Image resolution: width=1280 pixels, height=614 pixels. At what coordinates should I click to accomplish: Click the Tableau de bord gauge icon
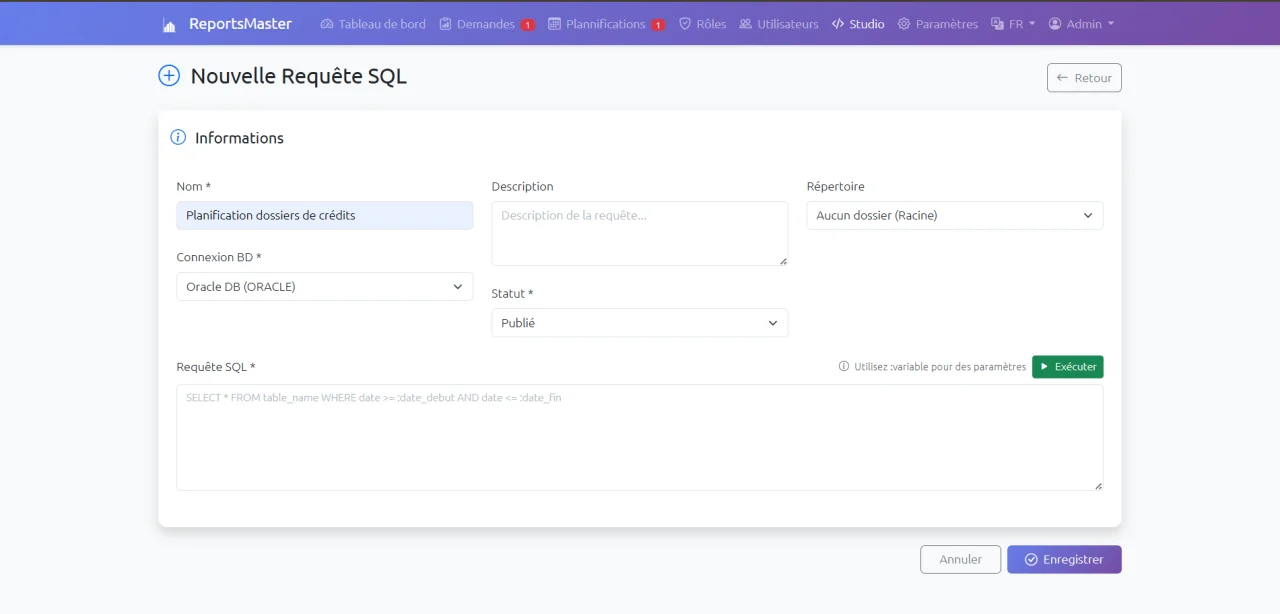(327, 24)
